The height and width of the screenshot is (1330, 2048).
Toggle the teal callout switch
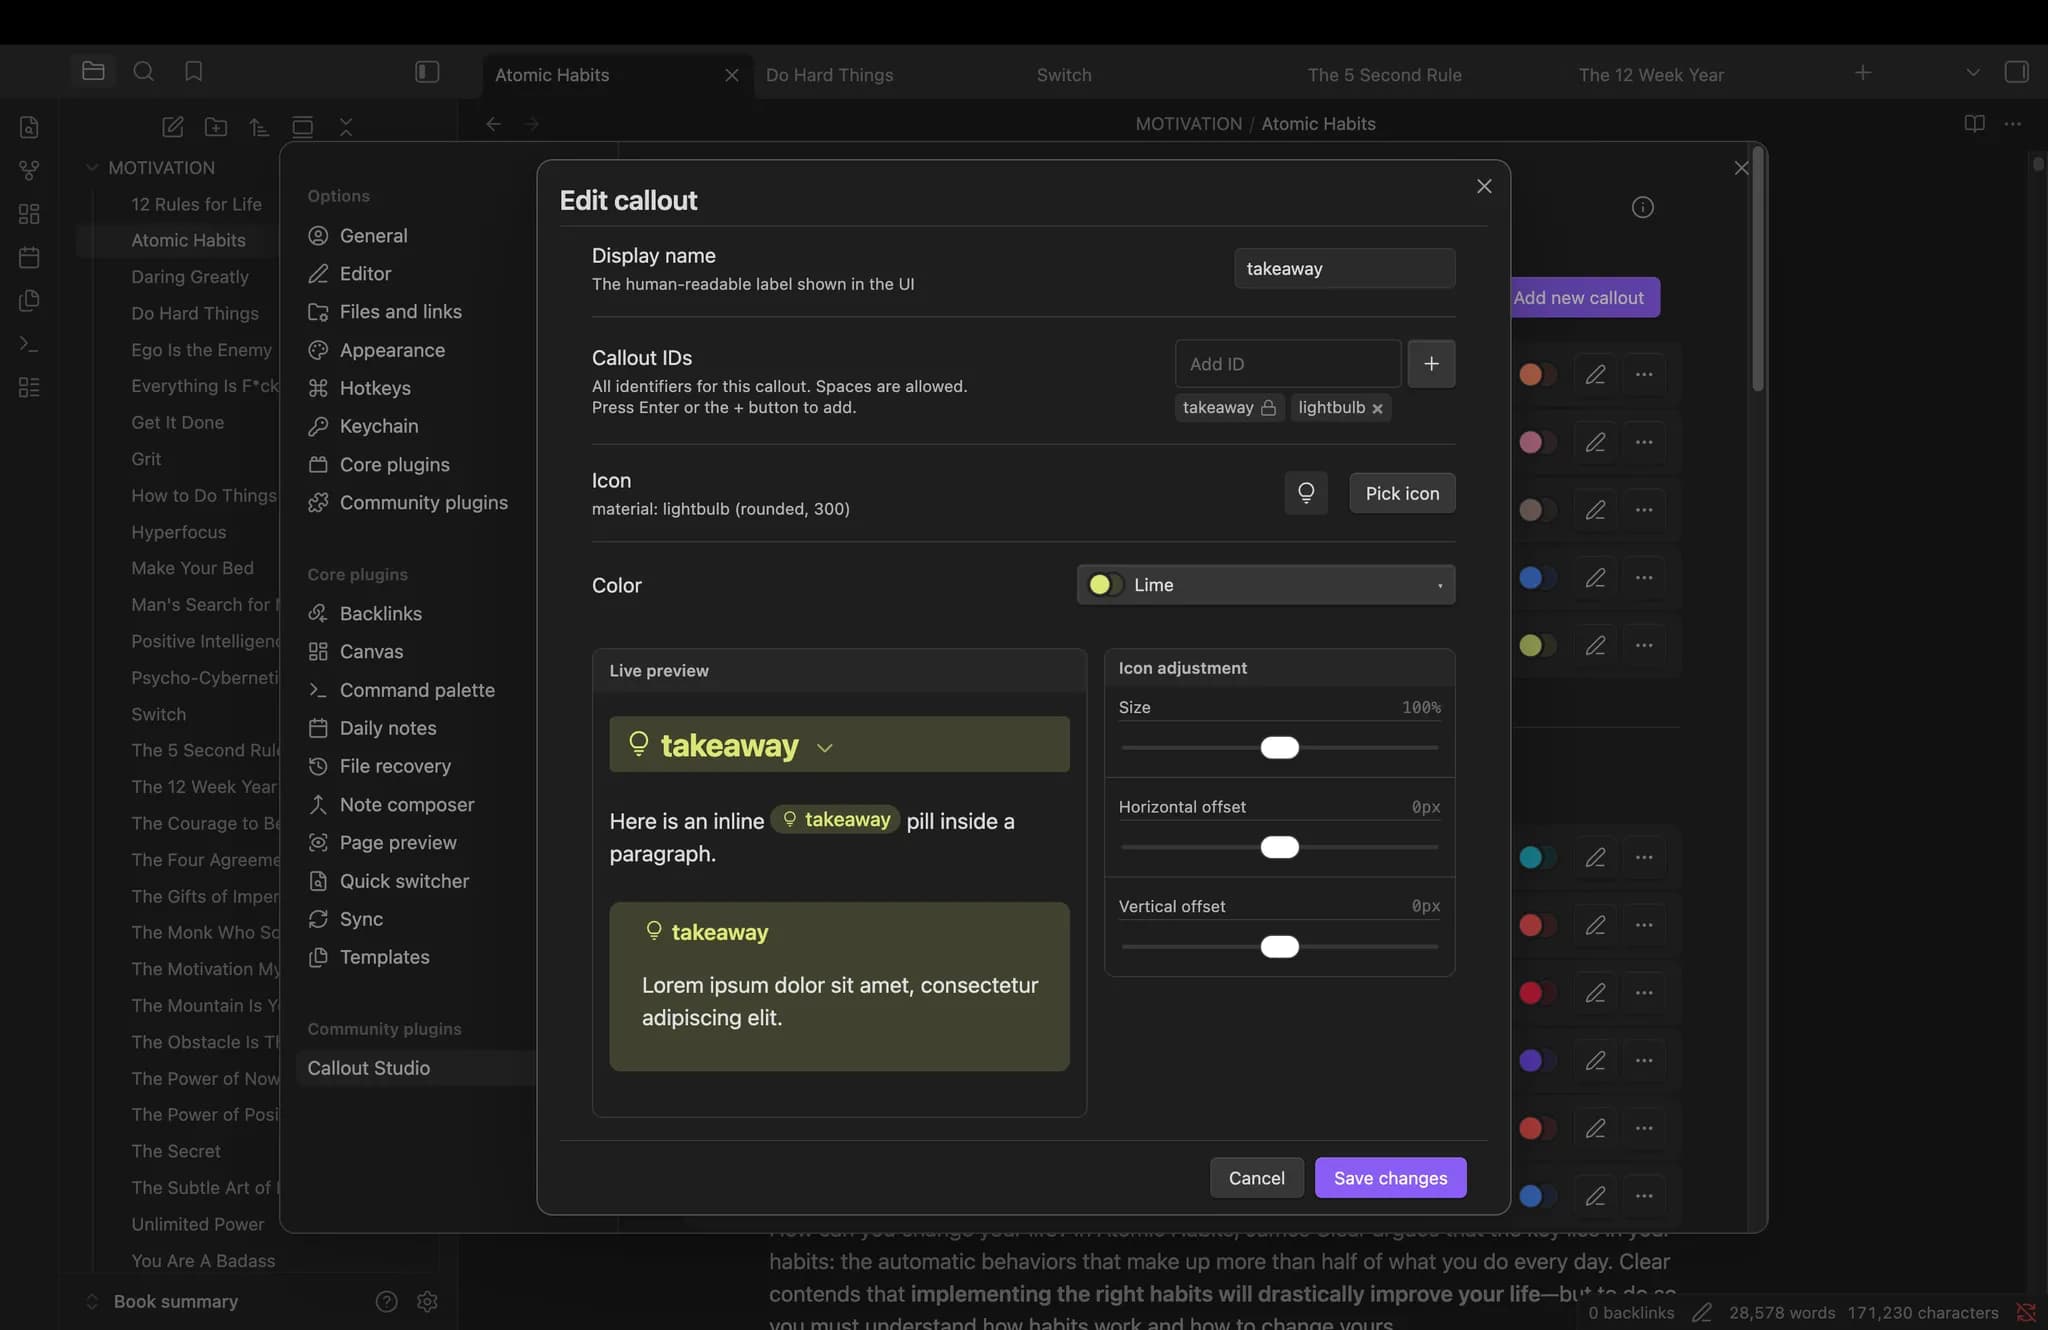click(x=1537, y=857)
